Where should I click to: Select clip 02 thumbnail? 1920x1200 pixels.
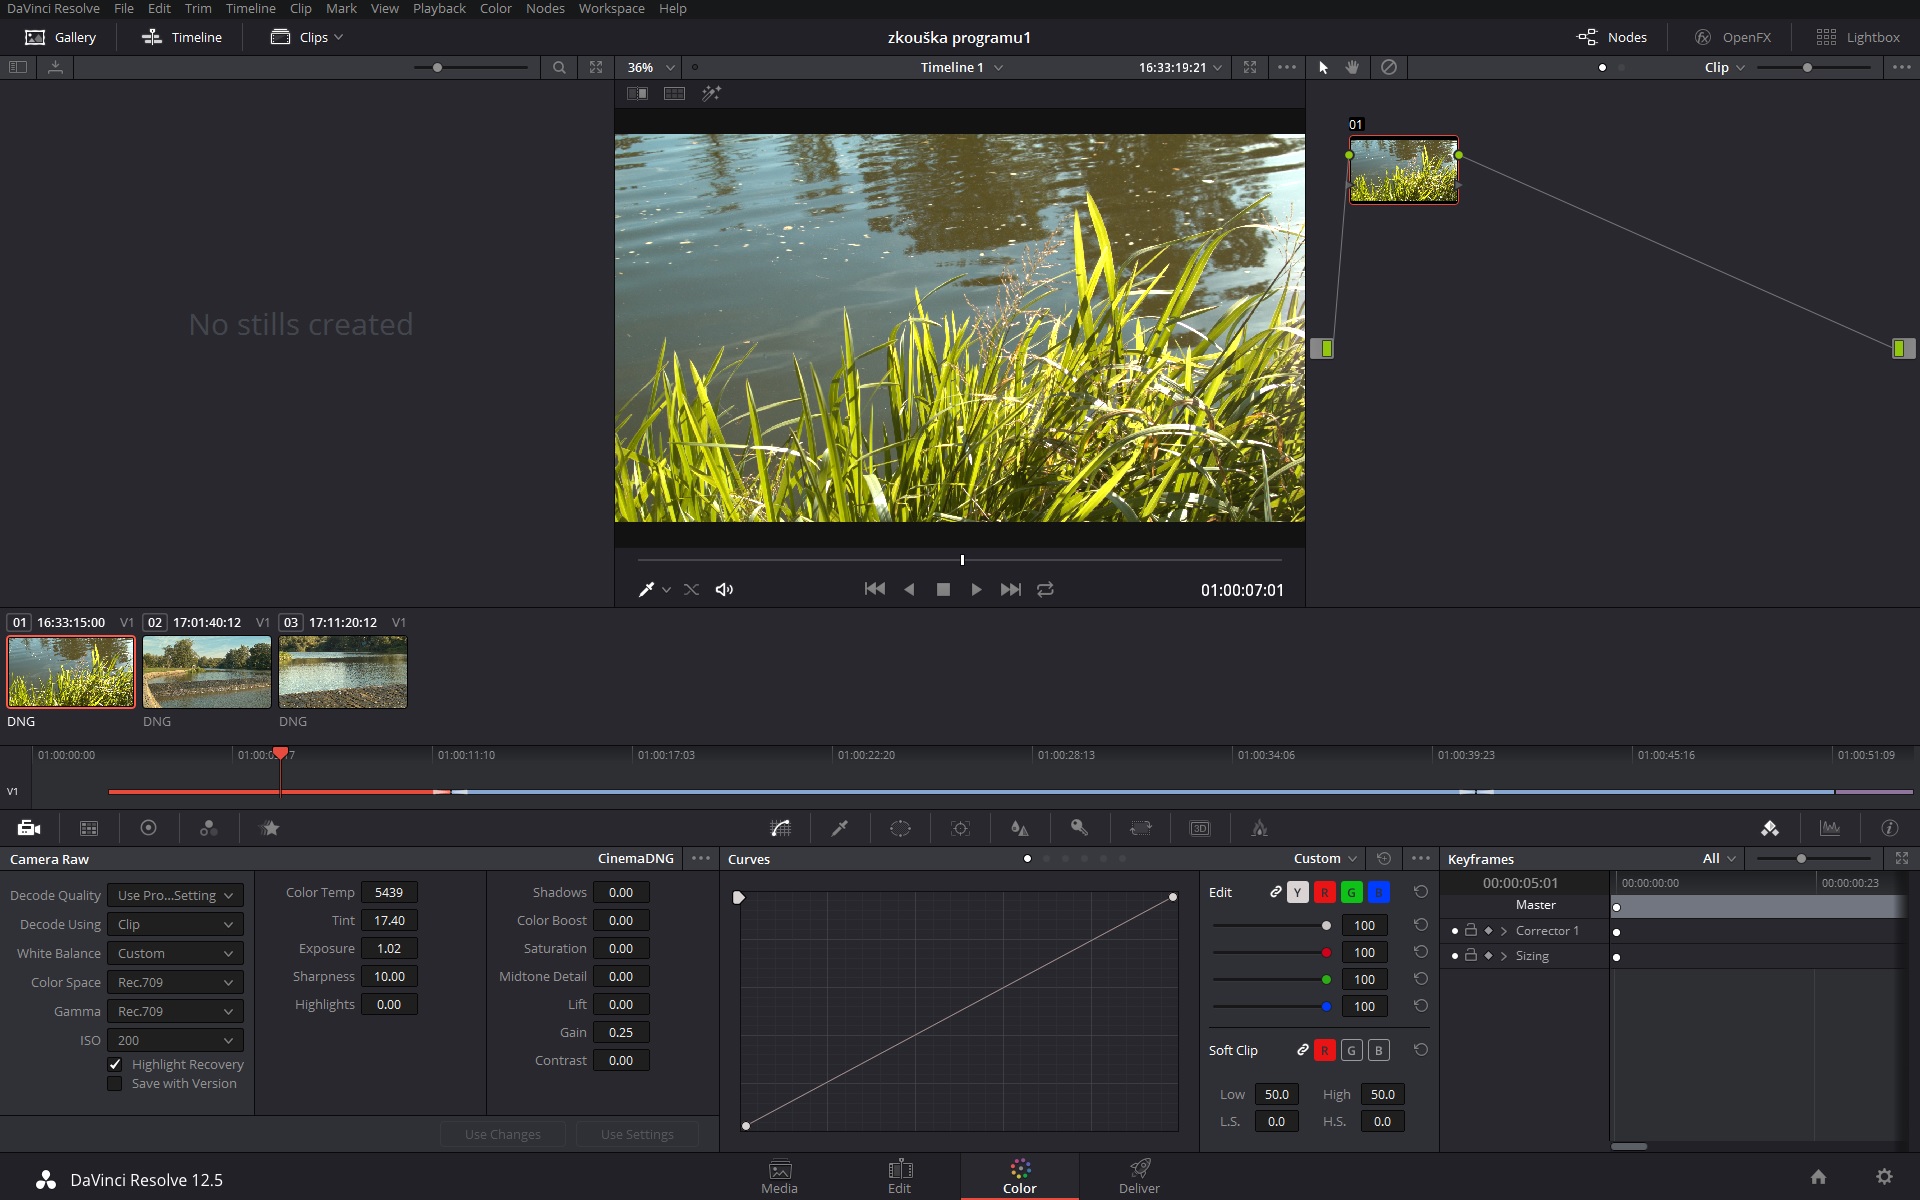click(207, 672)
